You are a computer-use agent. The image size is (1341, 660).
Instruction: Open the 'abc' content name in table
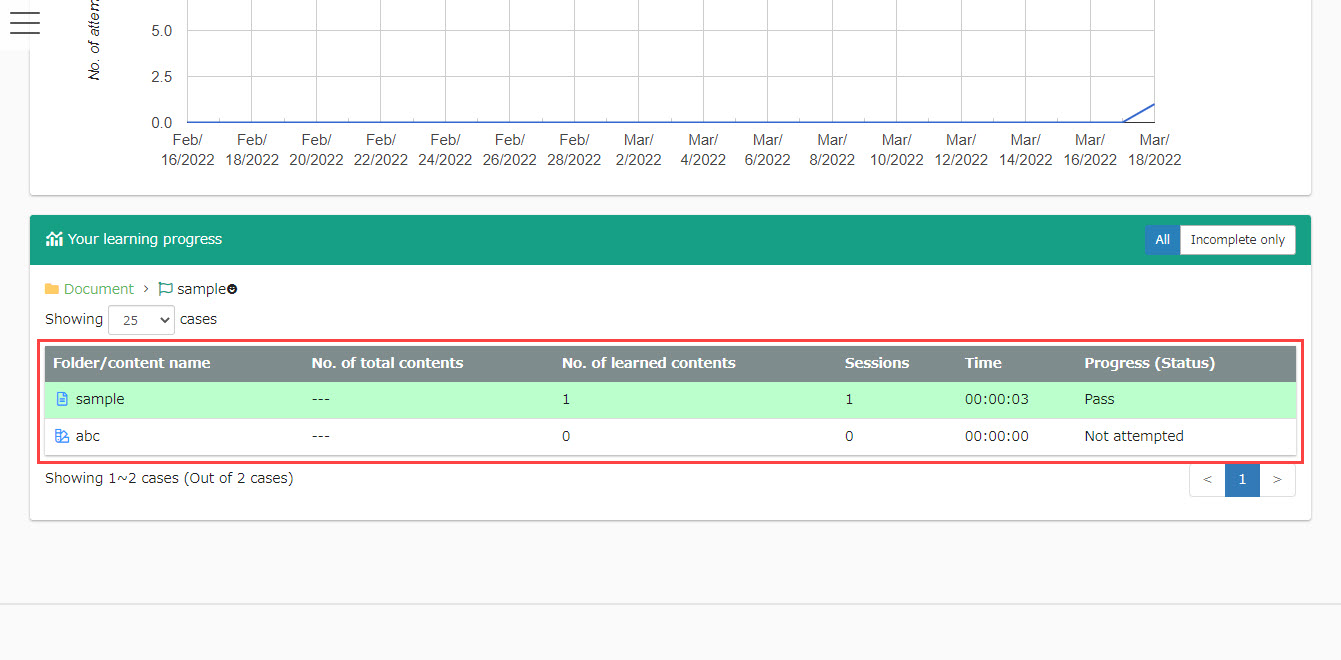[x=88, y=436]
